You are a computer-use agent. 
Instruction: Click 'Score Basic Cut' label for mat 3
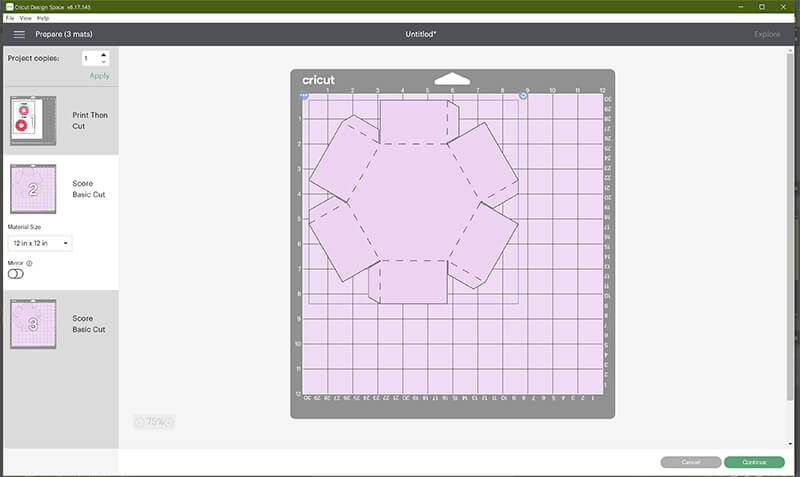point(89,324)
